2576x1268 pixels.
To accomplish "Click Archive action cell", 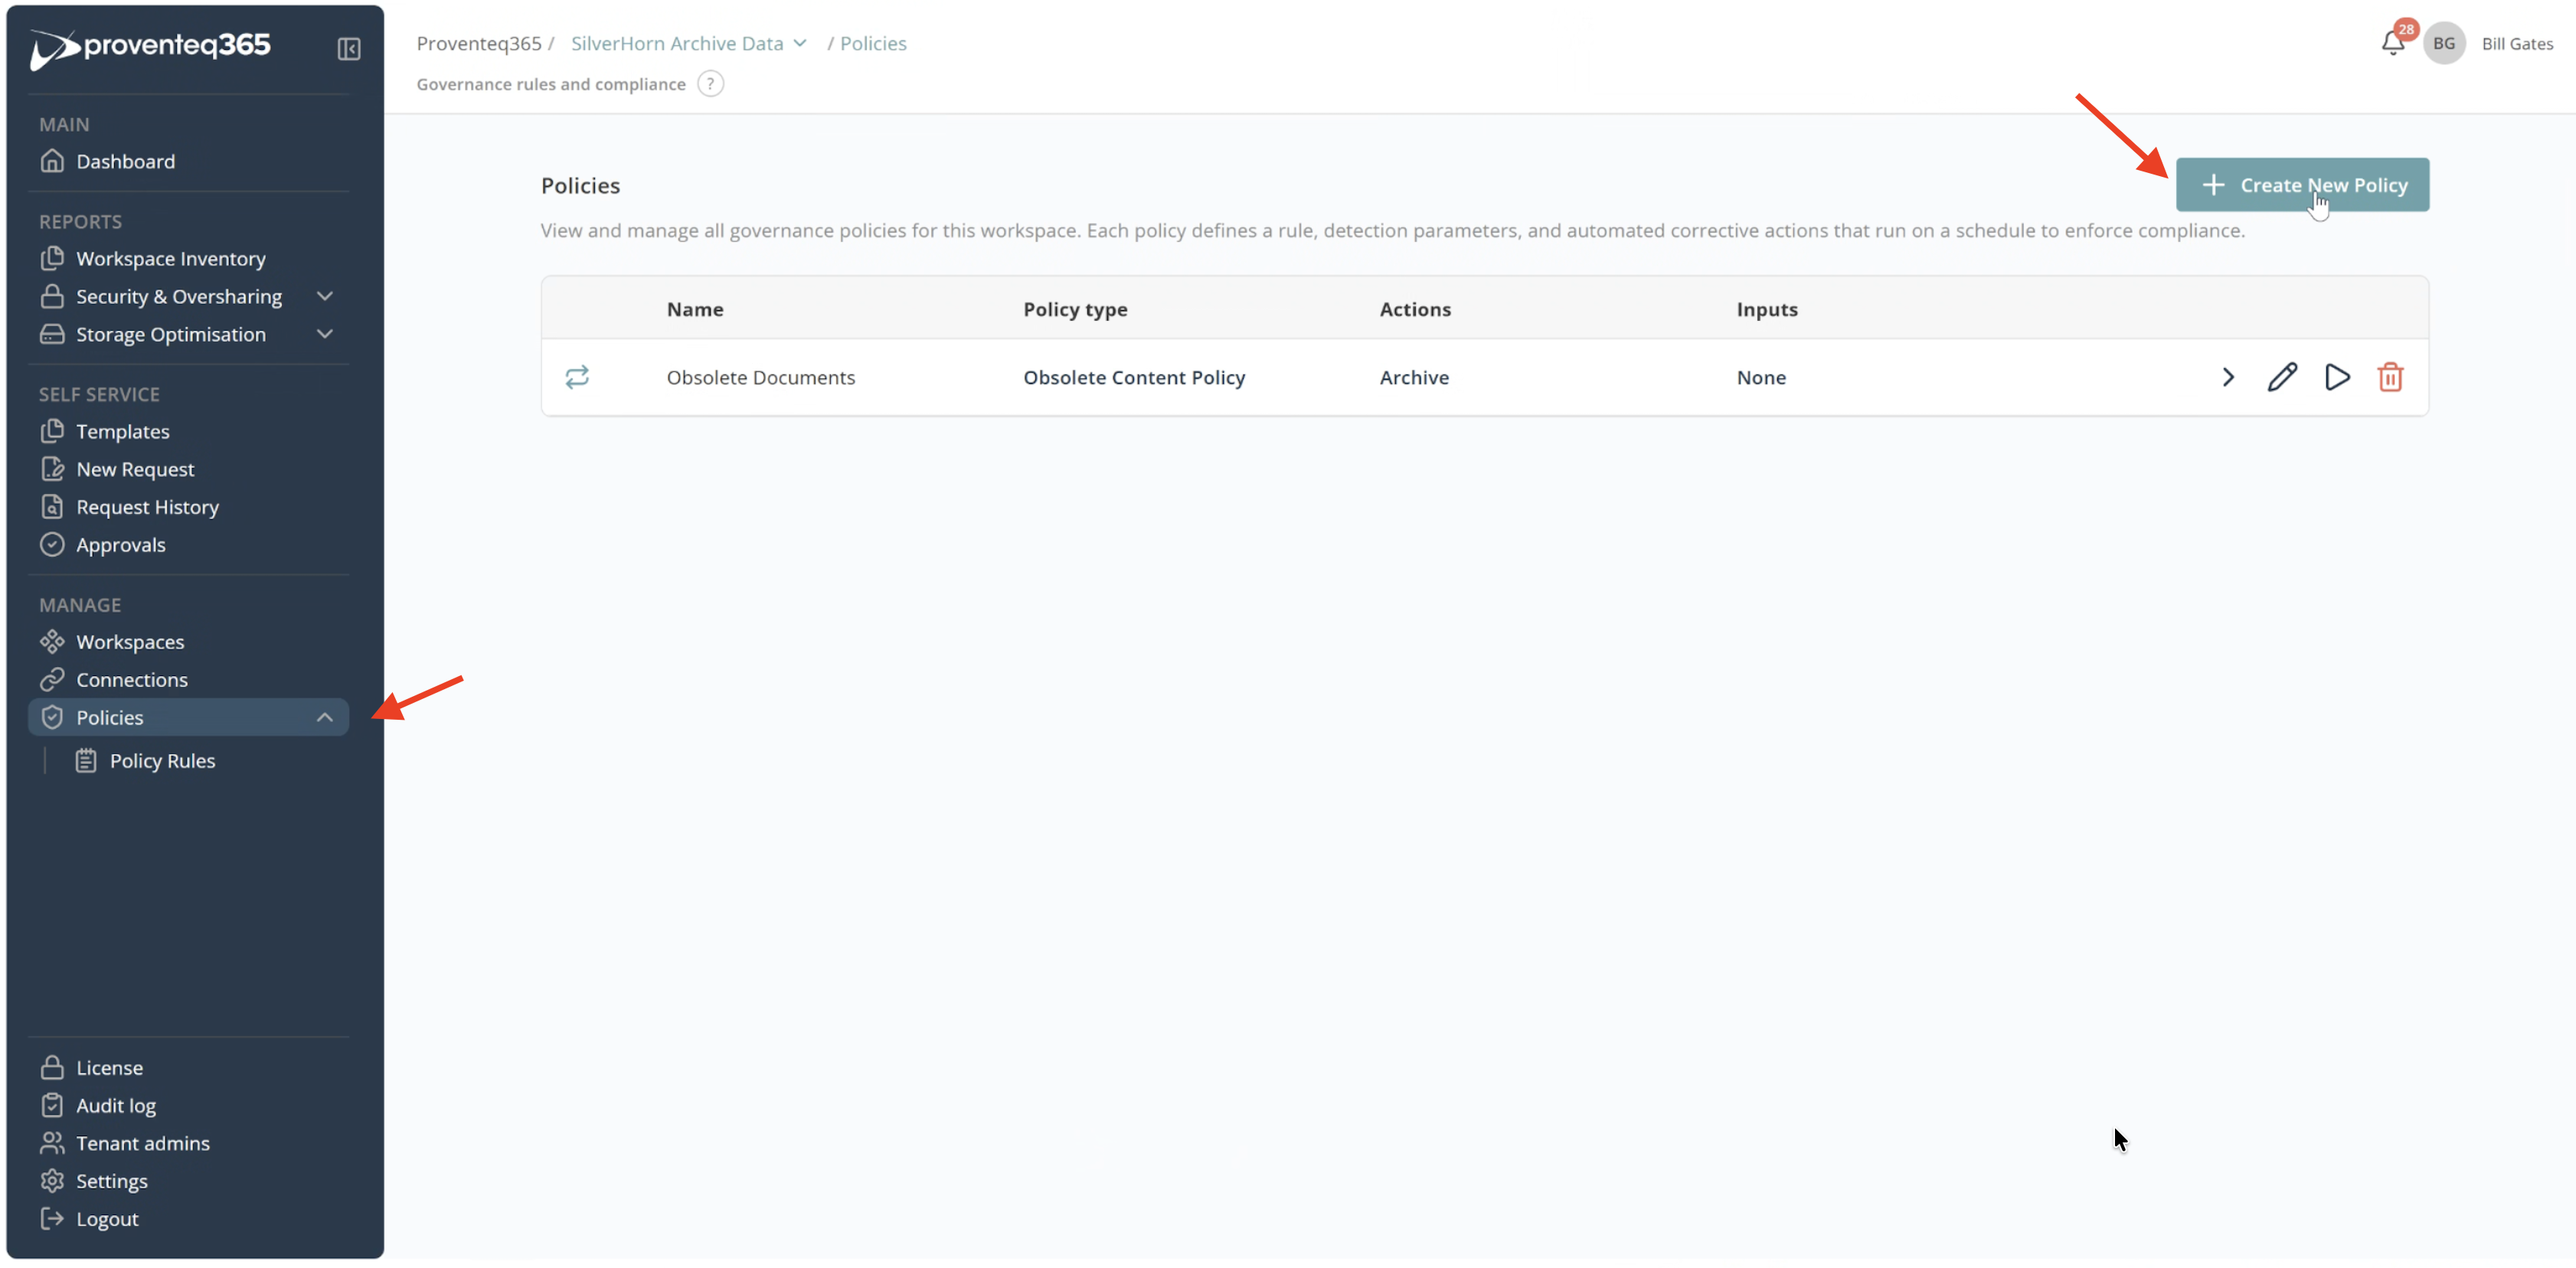I will coord(1414,377).
